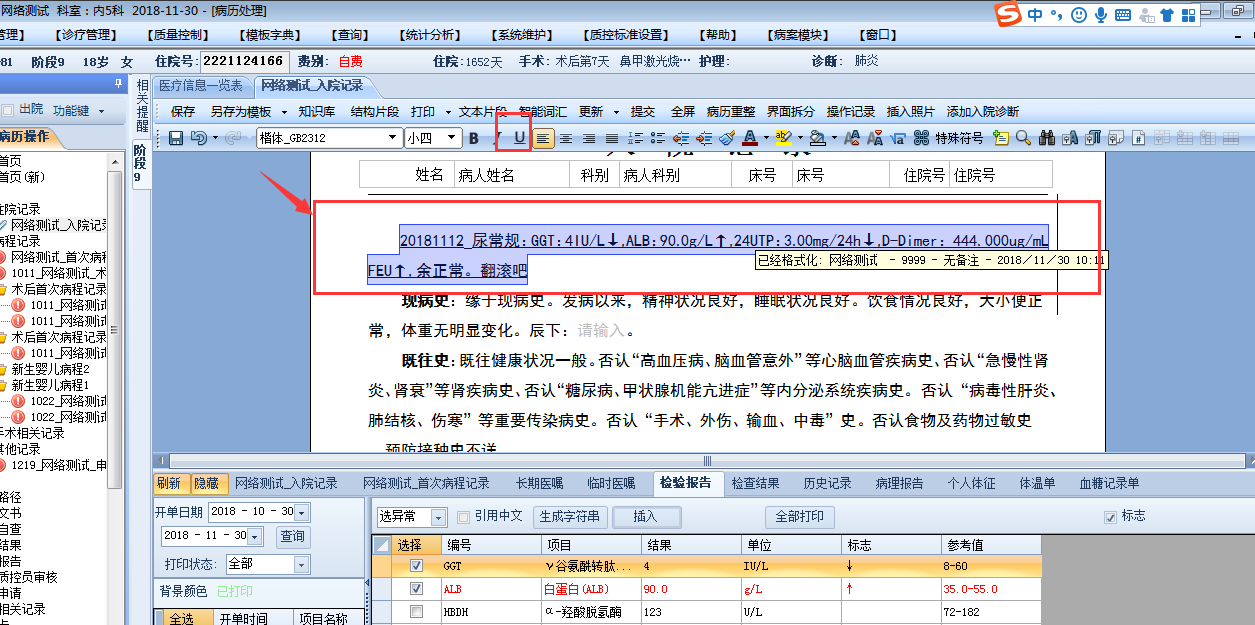Click the save disk icon in formatting toolbar

click(176, 138)
